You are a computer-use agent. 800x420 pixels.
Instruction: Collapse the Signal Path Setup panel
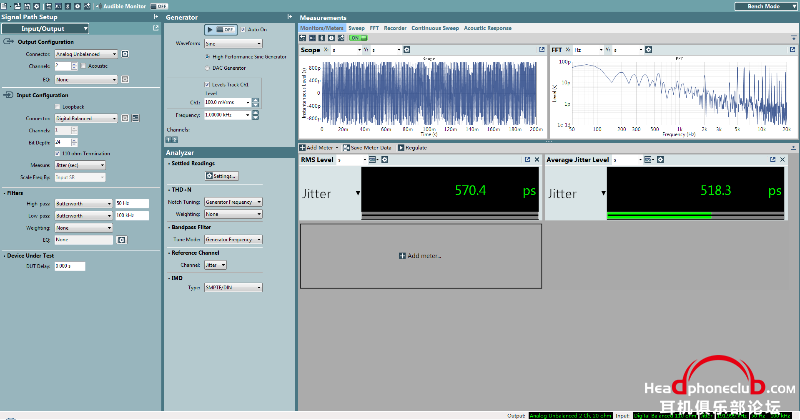coord(156,17)
